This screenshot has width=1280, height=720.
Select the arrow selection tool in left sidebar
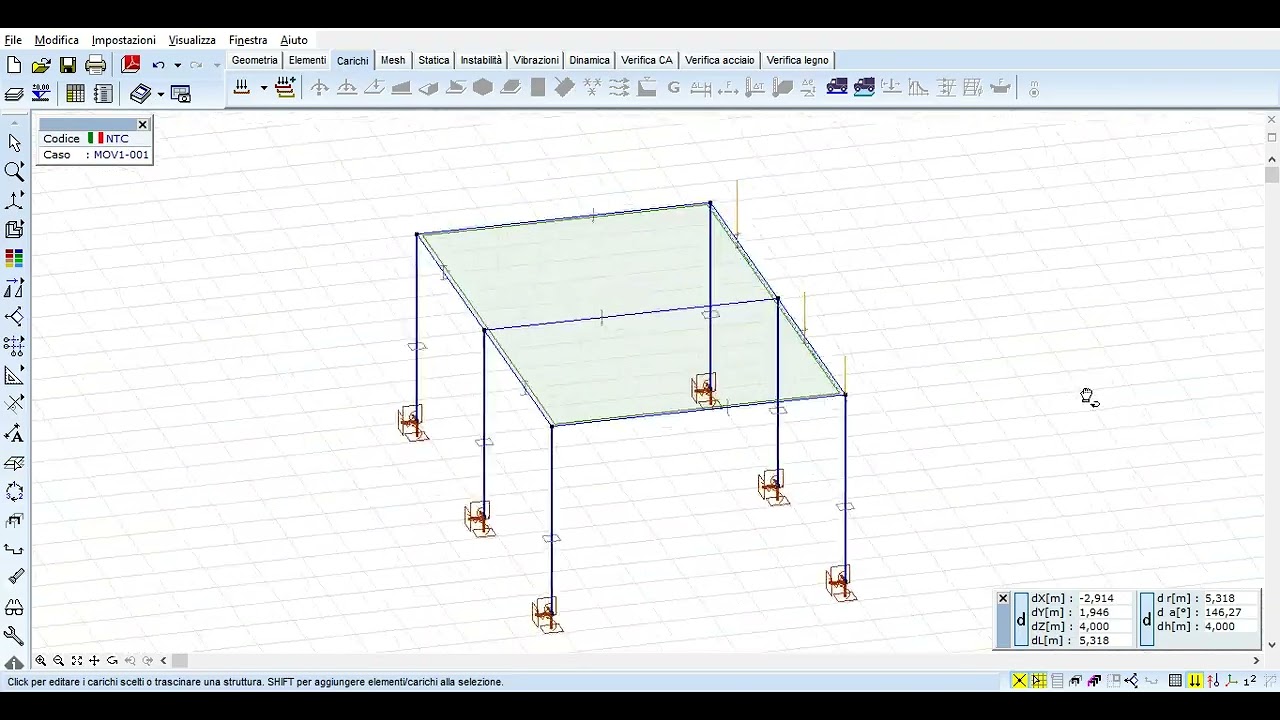pyautogui.click(x=14, y=143)
